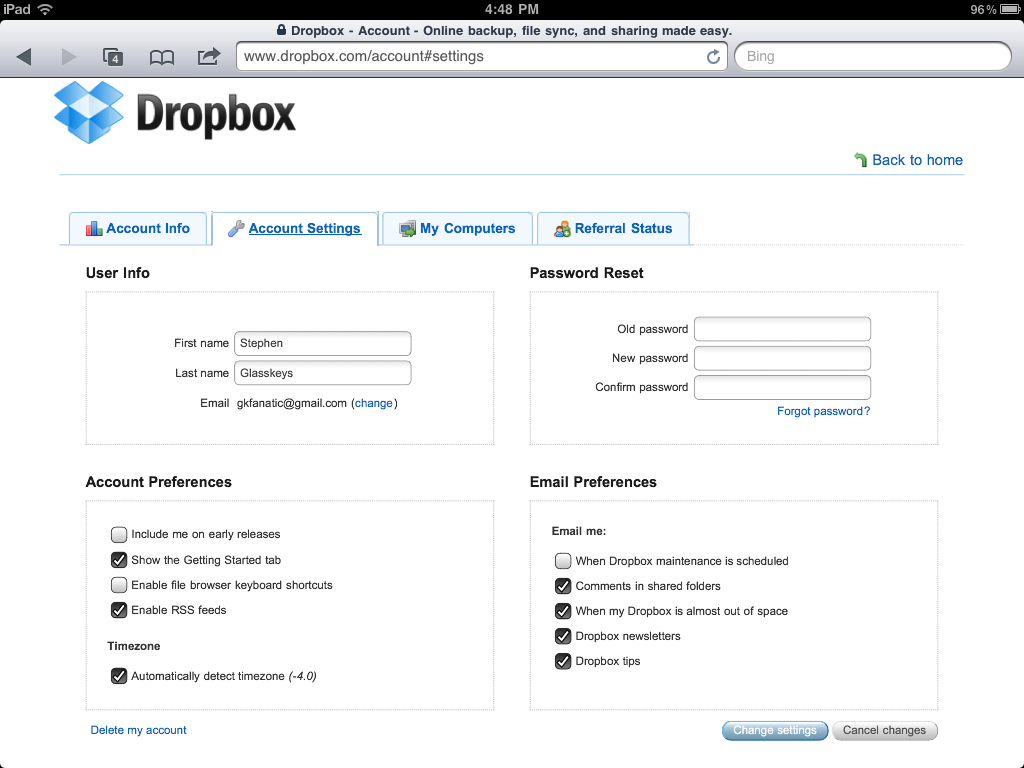
Task: Click the green Back to home arrow icon
Action: (860, 160)
